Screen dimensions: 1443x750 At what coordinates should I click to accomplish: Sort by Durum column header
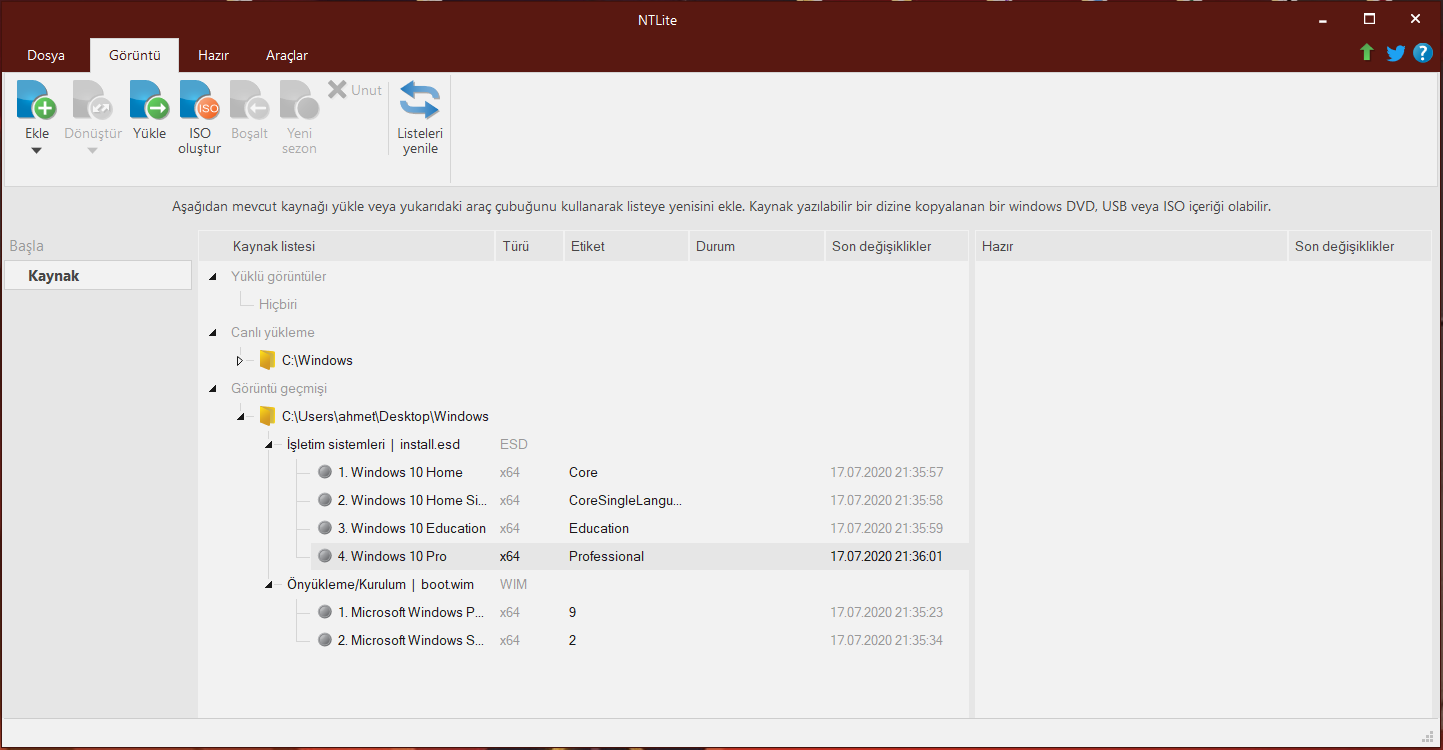point(757,246)
